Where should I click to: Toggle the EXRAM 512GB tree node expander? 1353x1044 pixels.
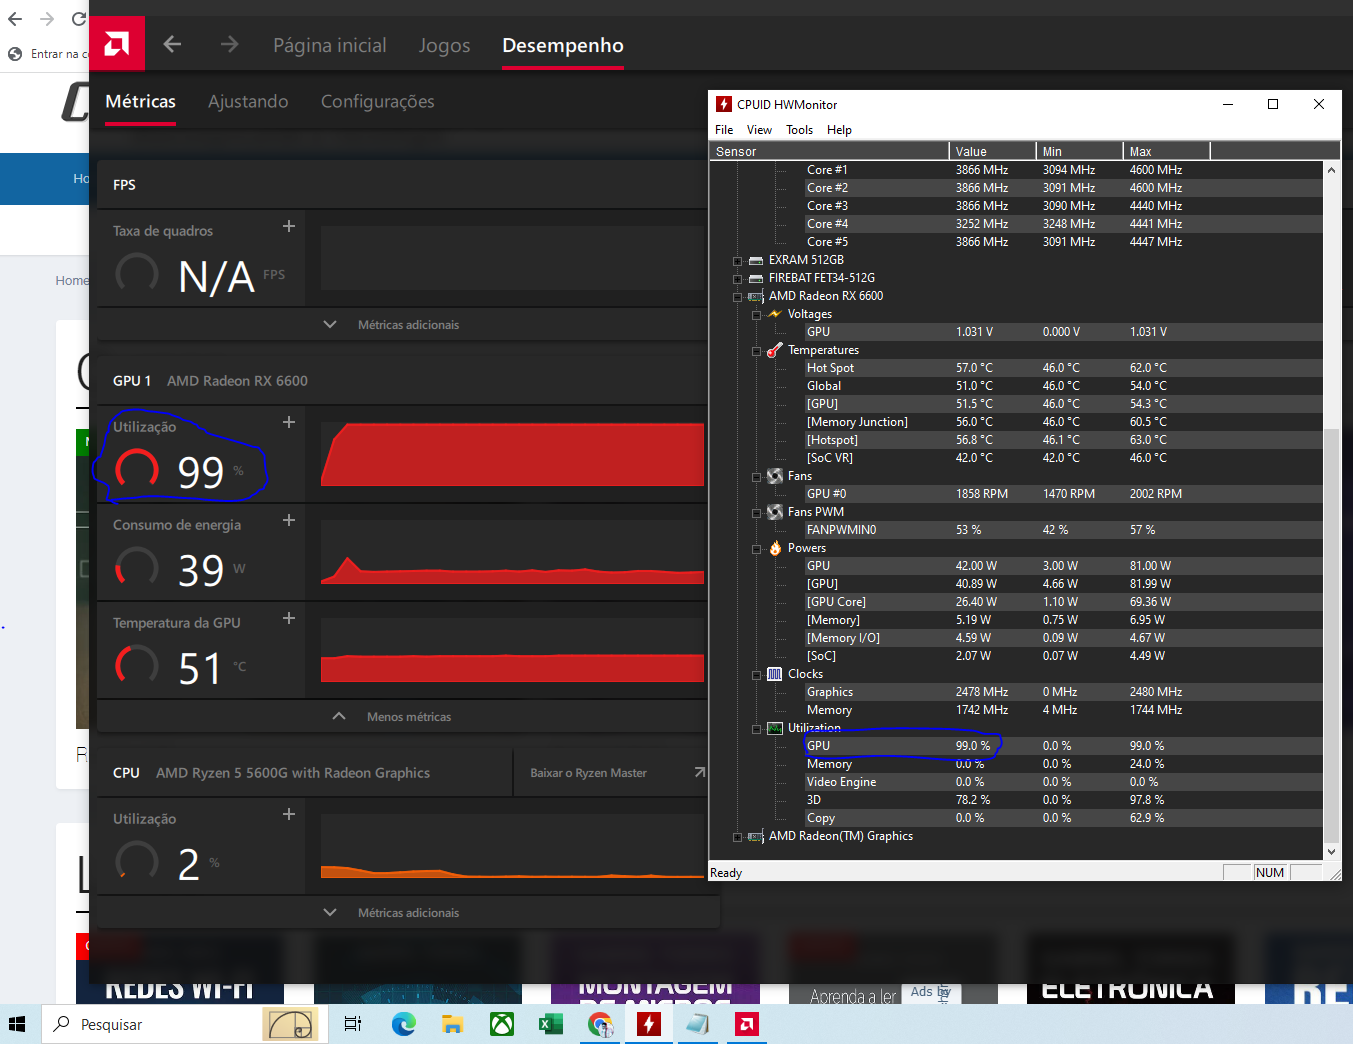click(738, 261)
